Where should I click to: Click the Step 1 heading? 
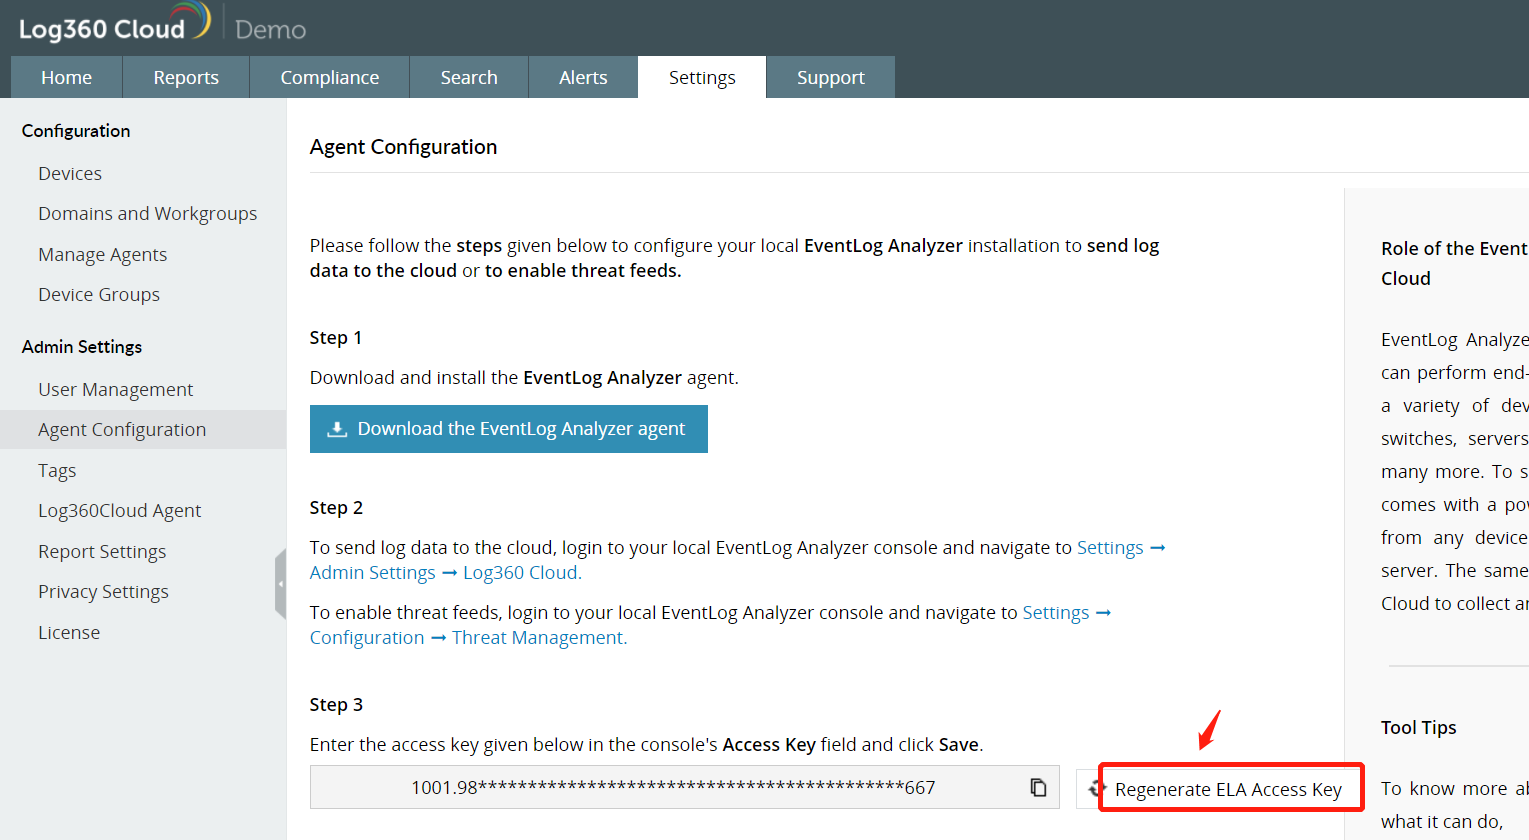(336, 337)
